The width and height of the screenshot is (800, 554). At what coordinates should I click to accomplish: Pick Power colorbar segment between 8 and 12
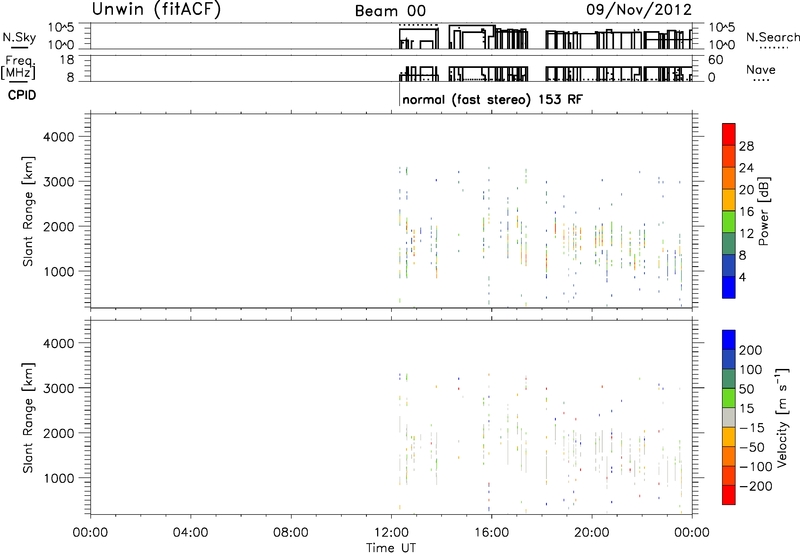[729, 244]
